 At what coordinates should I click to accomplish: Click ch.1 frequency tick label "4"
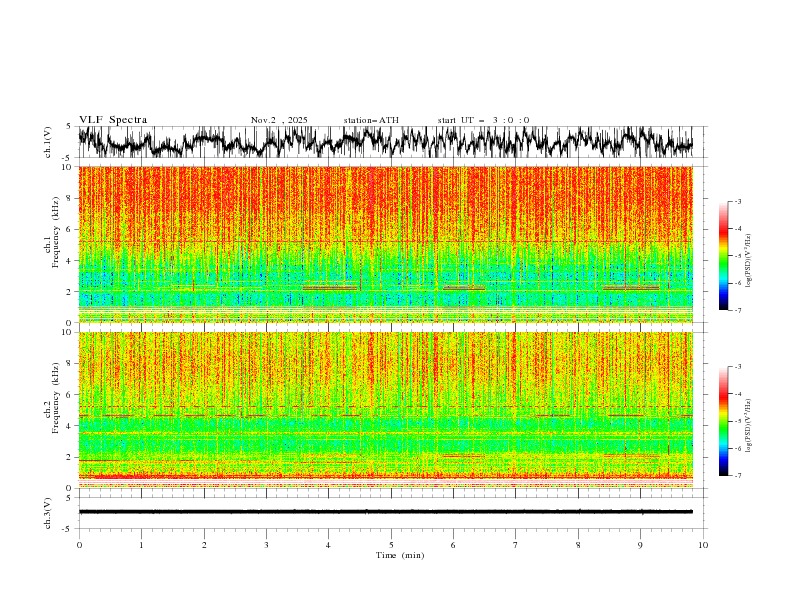[x=70, y=261]
